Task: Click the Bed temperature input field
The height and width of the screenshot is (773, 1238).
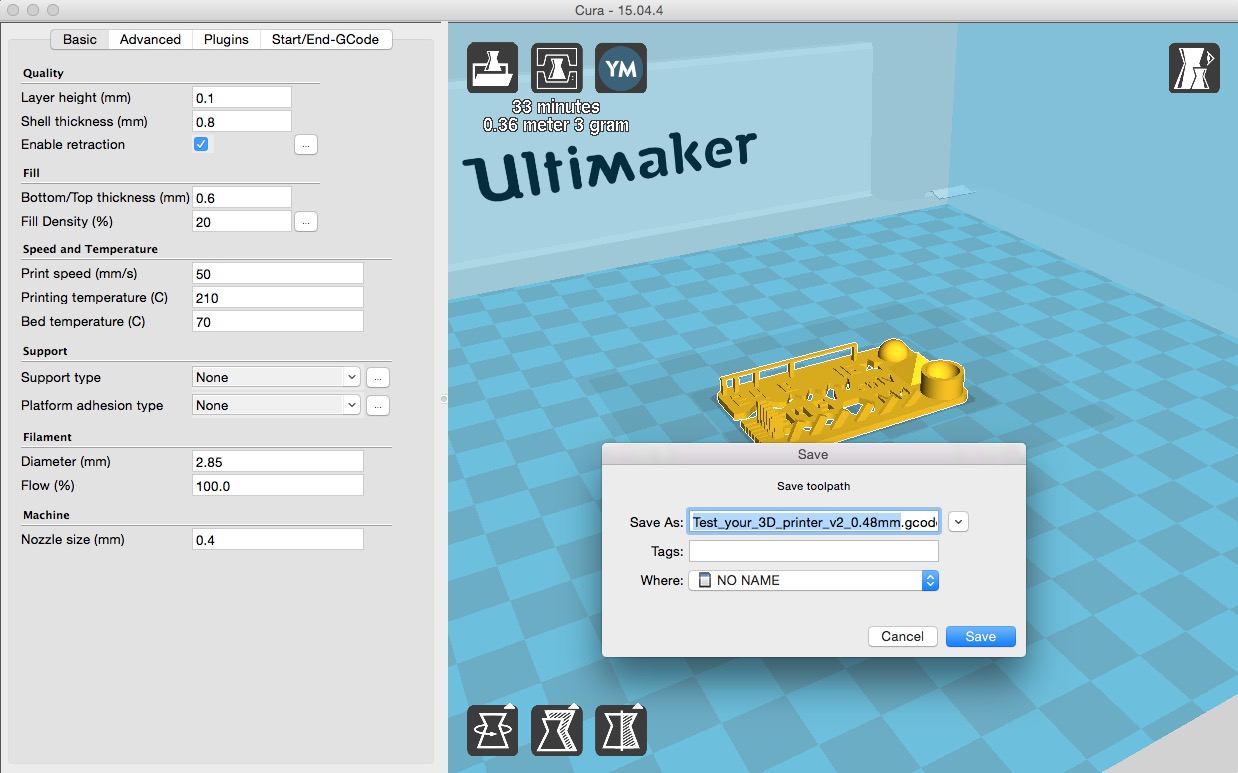Action: 278,321
